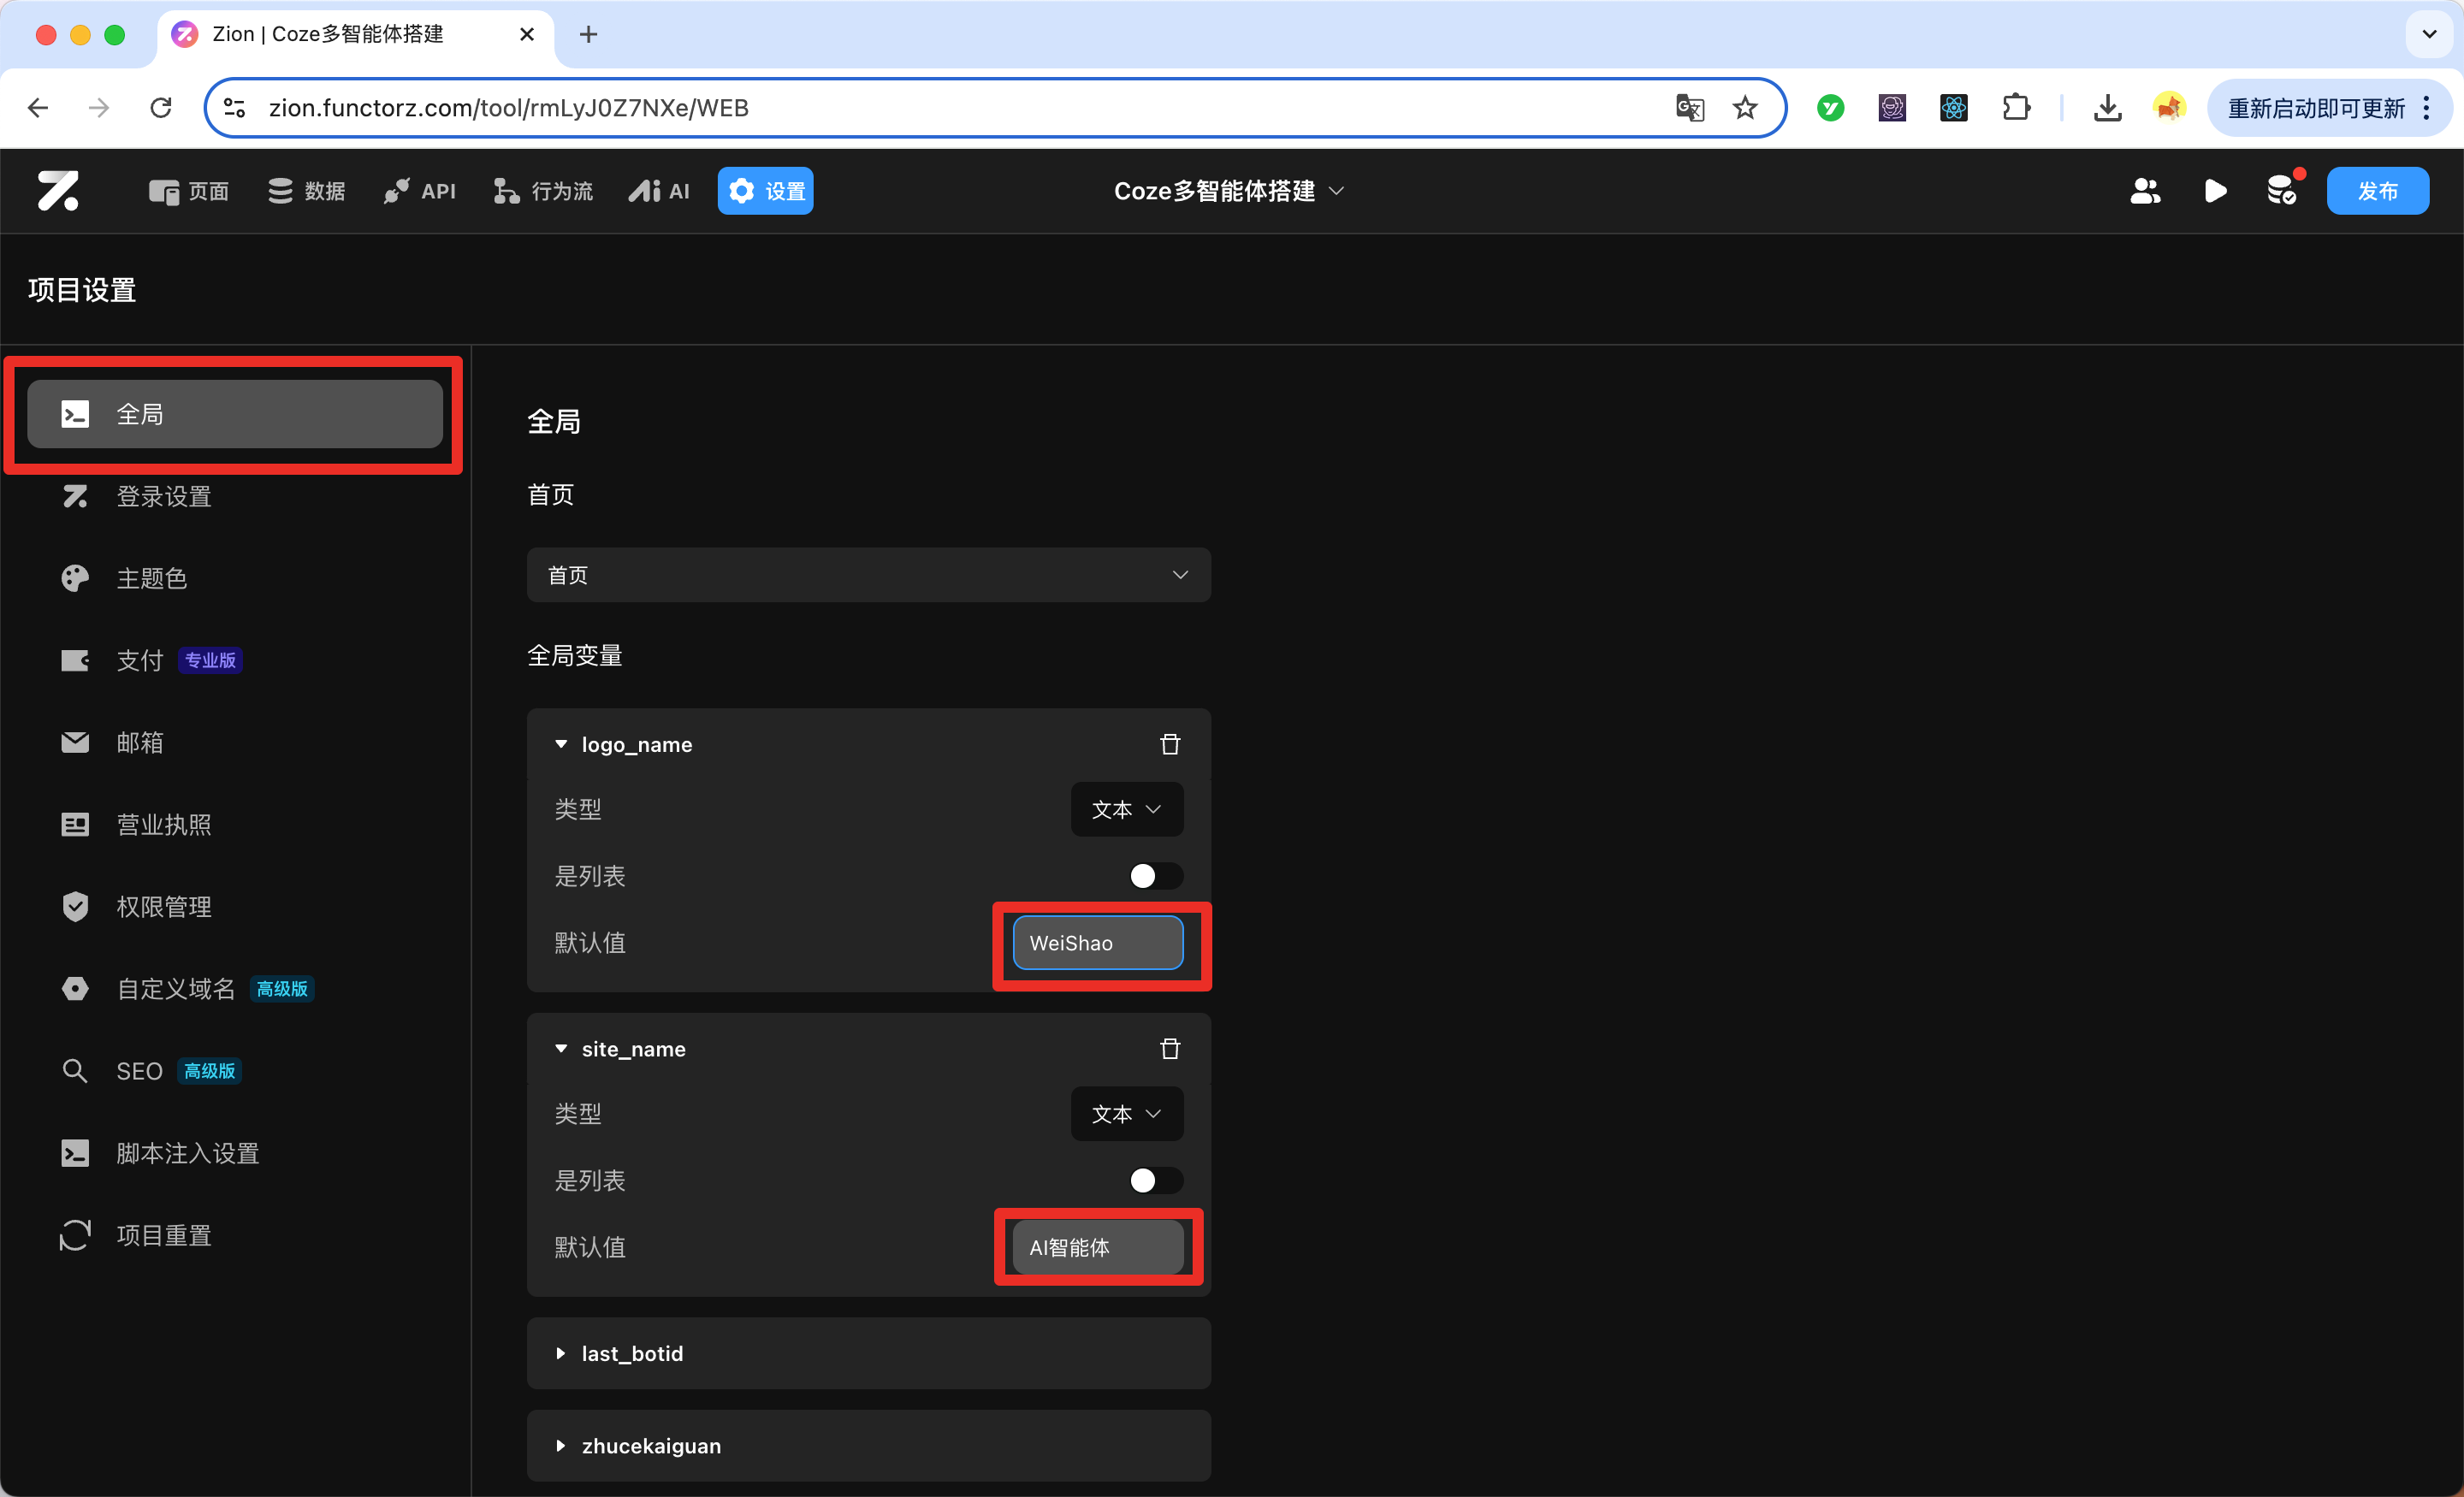Start project preview with the play icon
Image resolution: width=2464 pixels, height=1497 pixels.
click(x=2215, y=191)
